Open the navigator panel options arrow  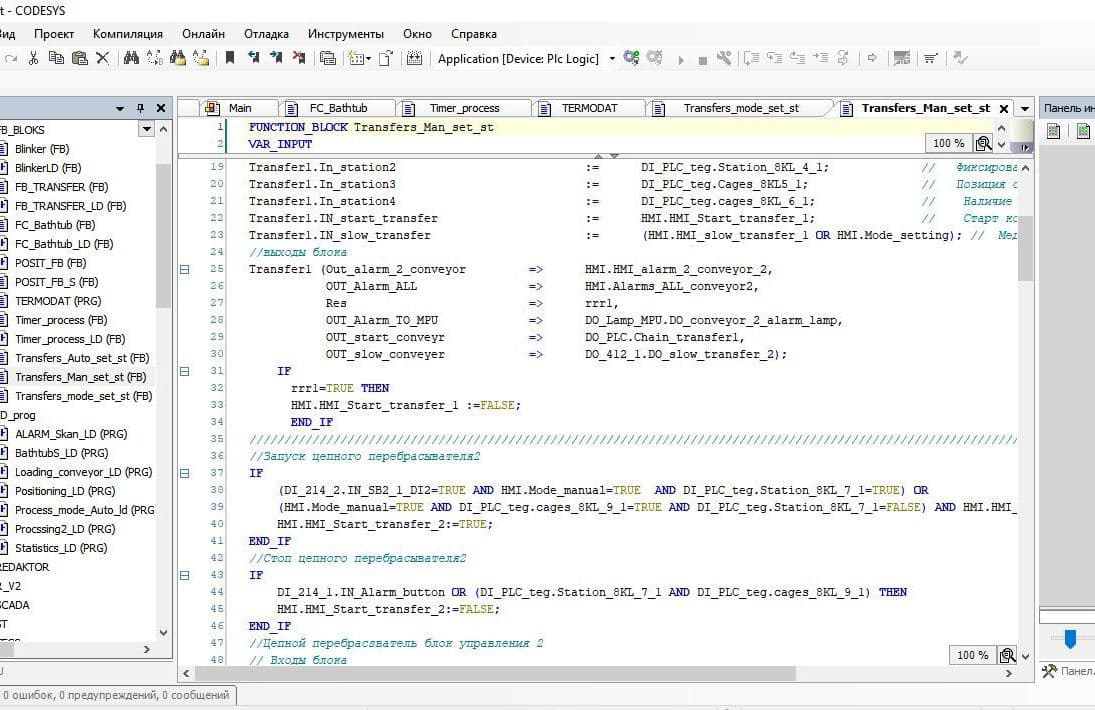119,109
